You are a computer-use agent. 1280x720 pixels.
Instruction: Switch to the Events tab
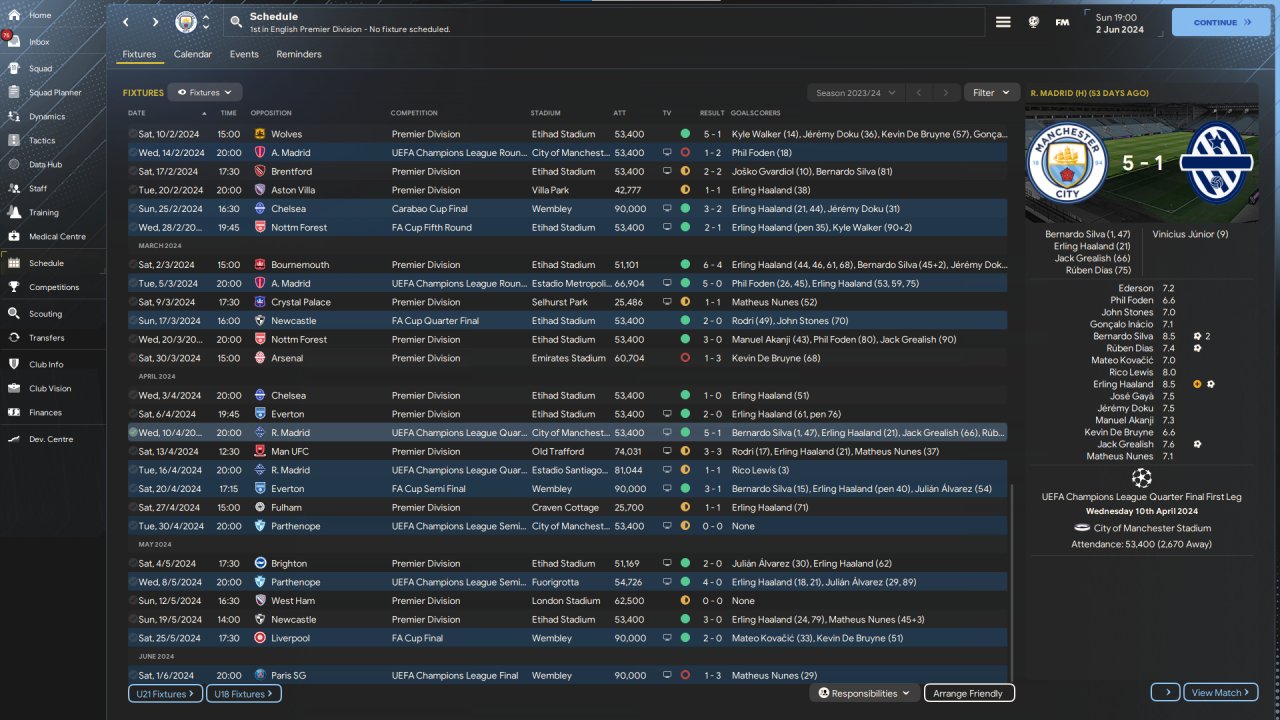click(244, 54)
